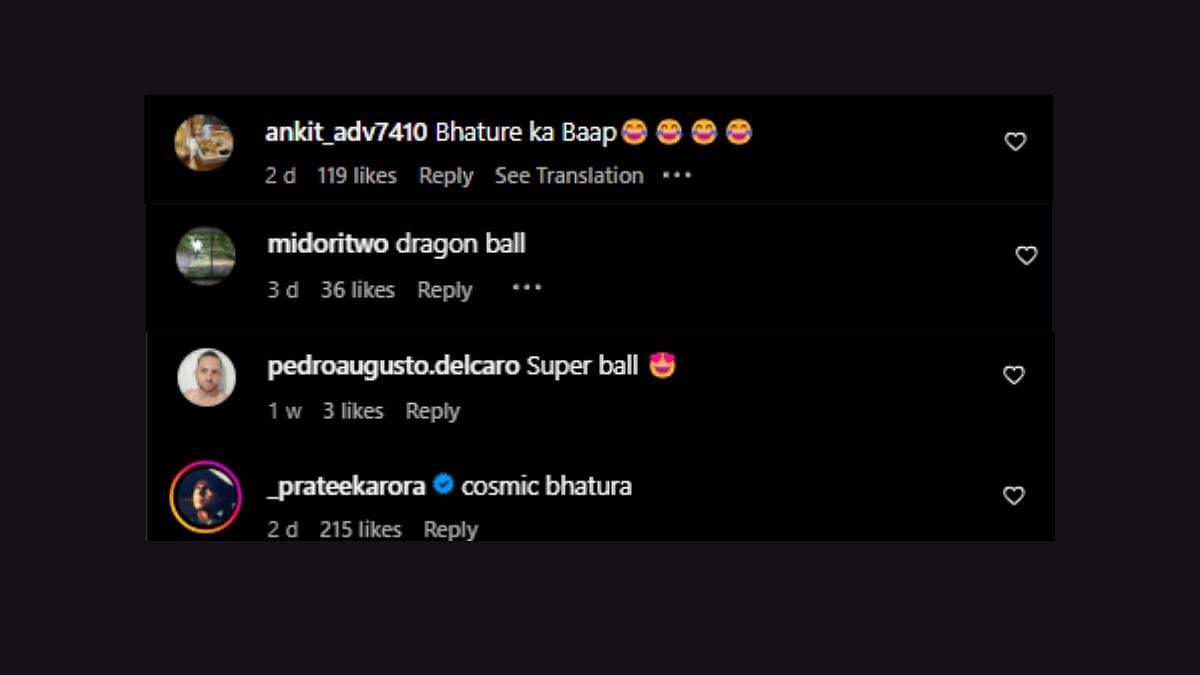Open midoritwo's avatar

click(206, 256)
